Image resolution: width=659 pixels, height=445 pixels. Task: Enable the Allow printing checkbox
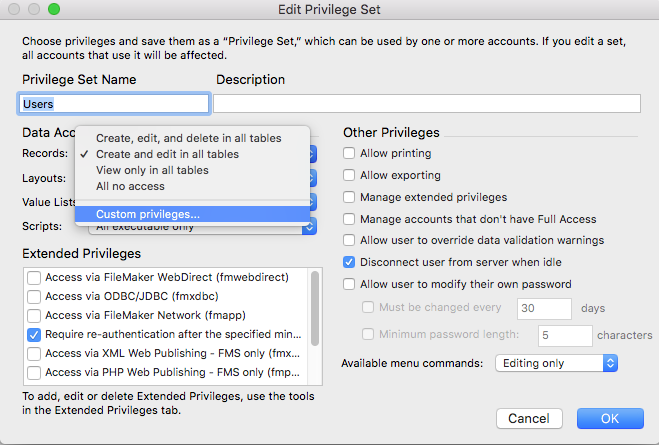[349, 154]
